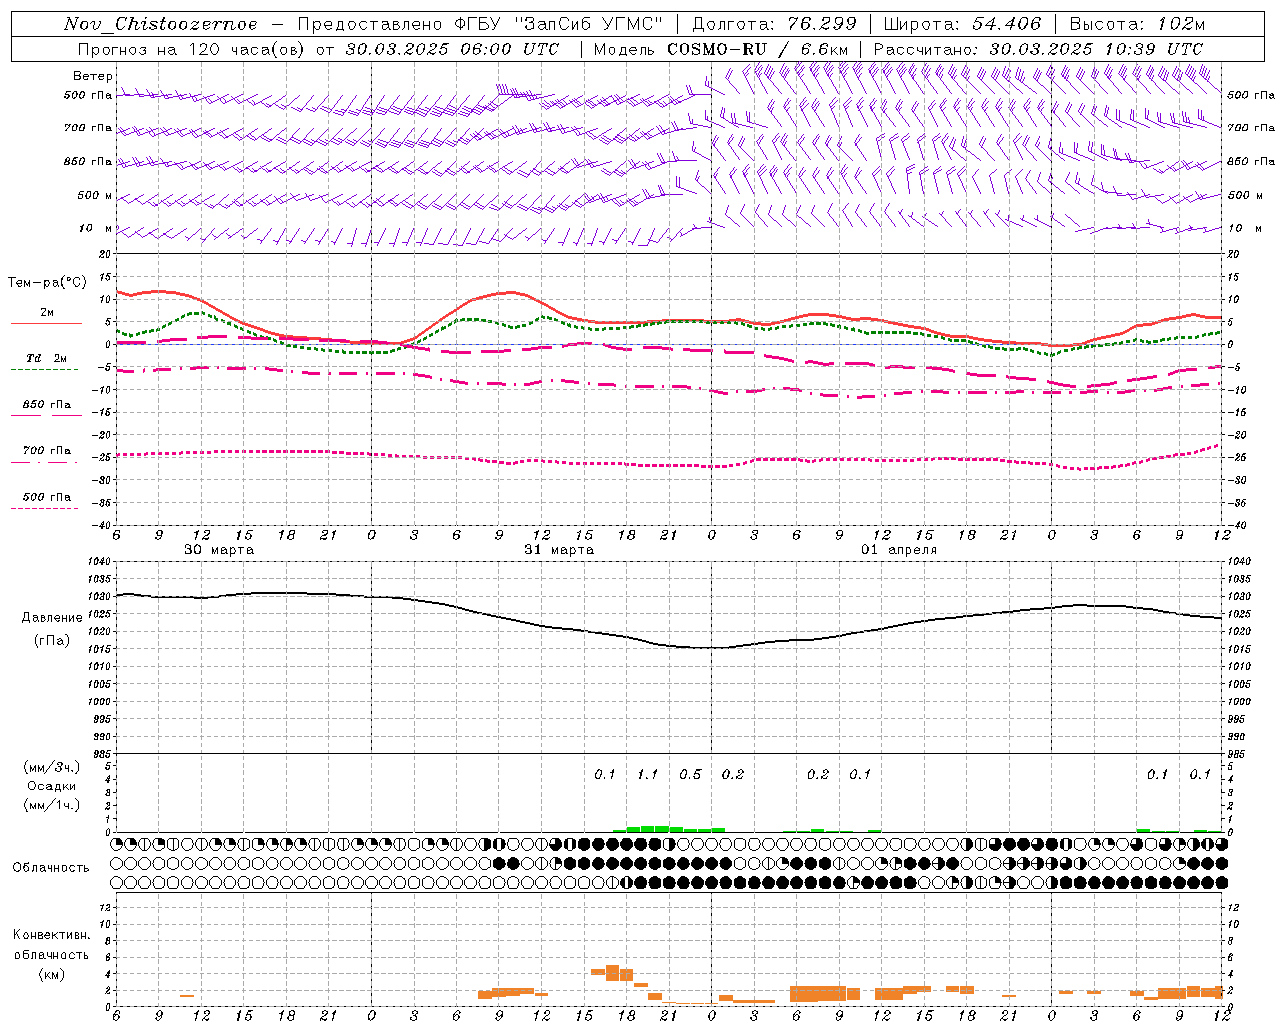
Task: Click the 01 апреля date label
Action: [x=899, y=550]
